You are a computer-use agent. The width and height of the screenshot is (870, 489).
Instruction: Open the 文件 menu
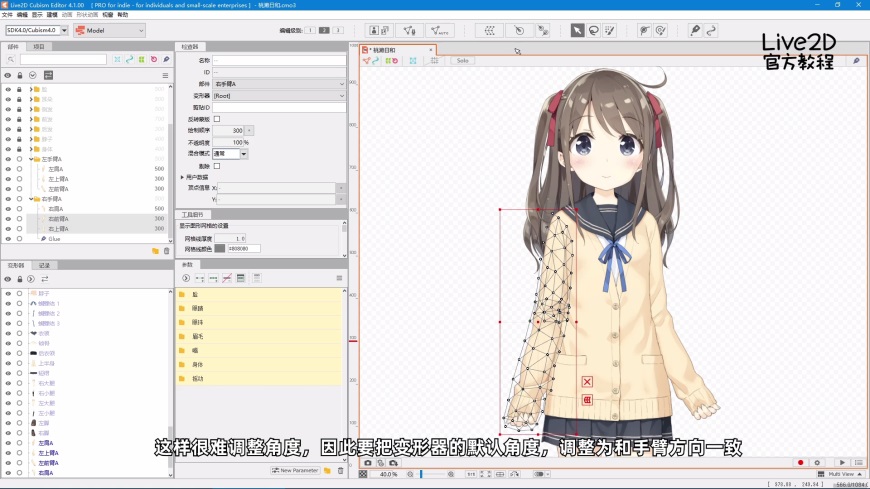[x=7, y=15]
